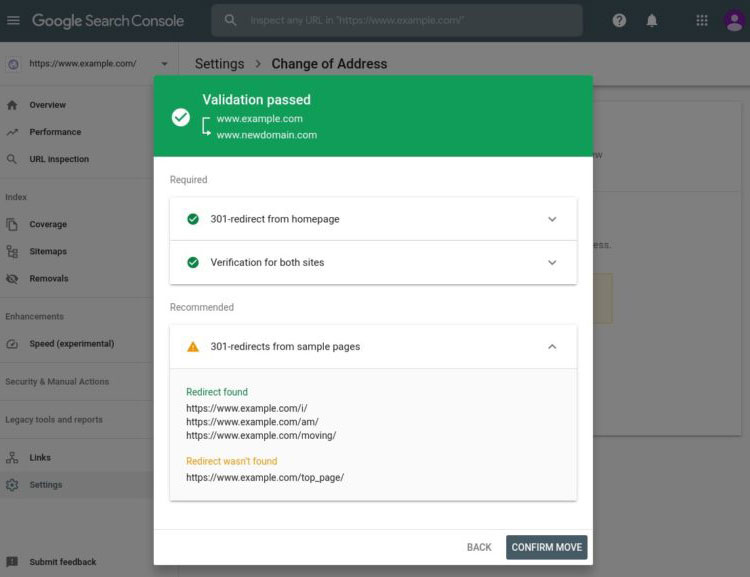This screenshot has width=750, height=577.
Task: Open Coverage in the Index section
Action: click(x=48, y=225)
